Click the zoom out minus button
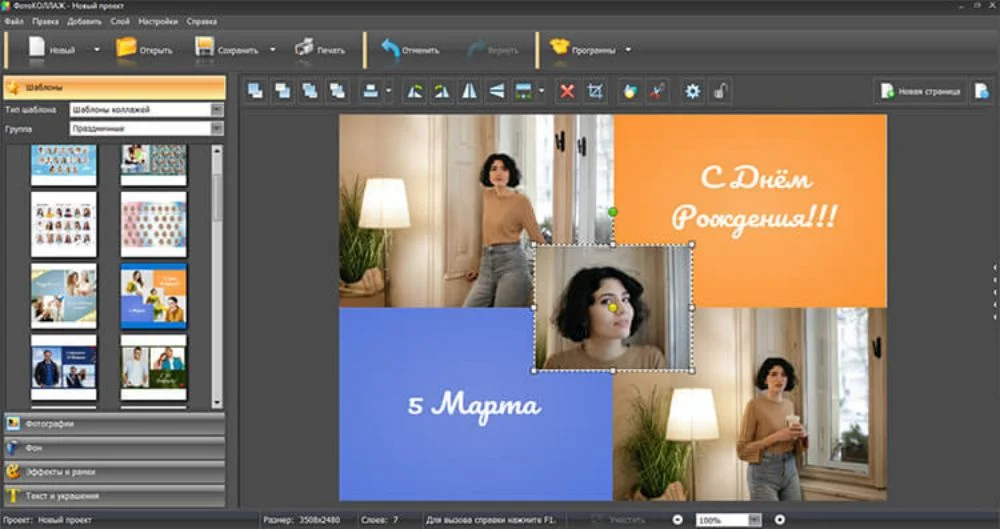 pos(677,520)
